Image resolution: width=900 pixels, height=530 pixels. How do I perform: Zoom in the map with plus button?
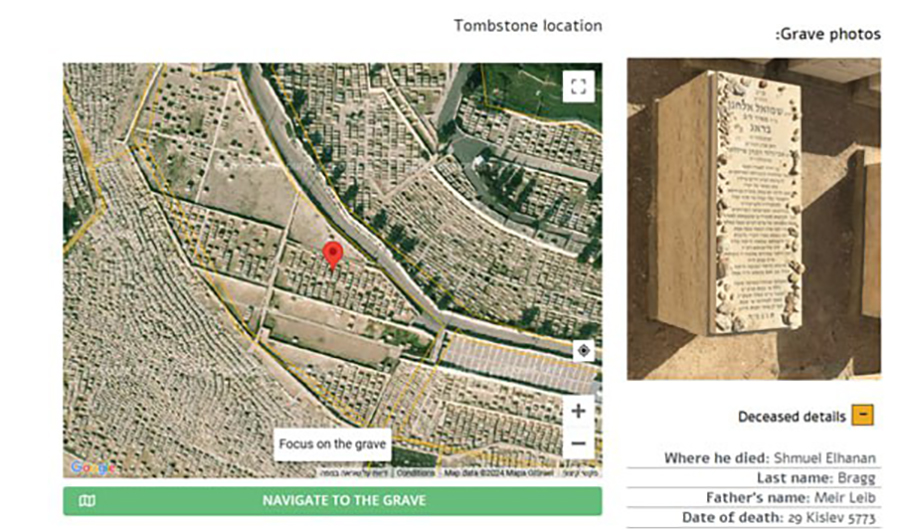point(578,410)
